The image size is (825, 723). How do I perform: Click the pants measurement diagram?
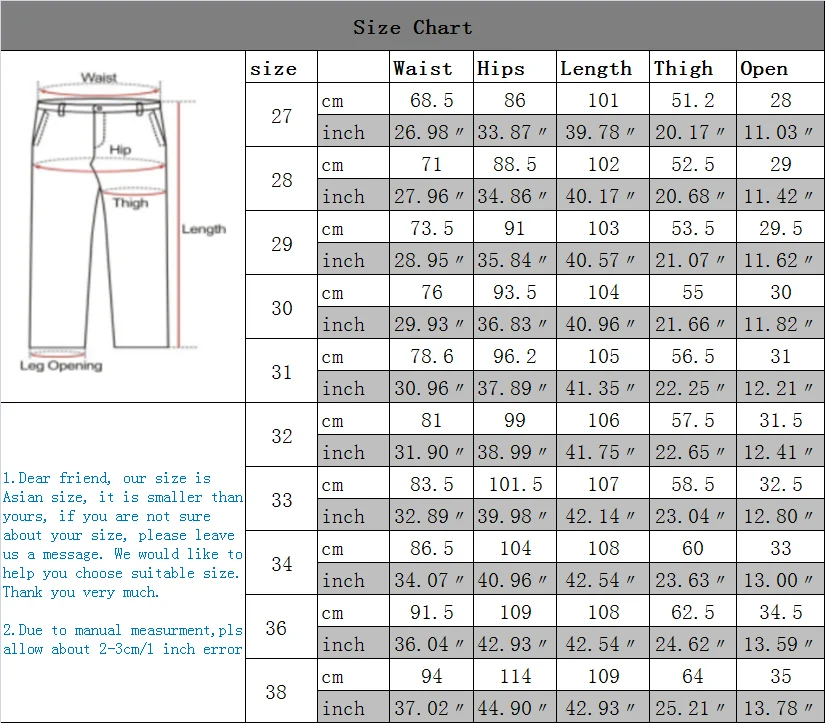pyautogui.click(x=123, y=222)
